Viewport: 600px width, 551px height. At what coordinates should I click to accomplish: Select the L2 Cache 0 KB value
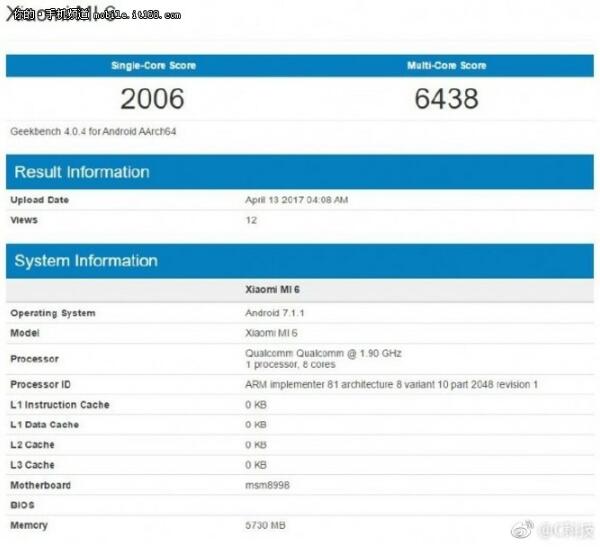click(x=256, y=445)
